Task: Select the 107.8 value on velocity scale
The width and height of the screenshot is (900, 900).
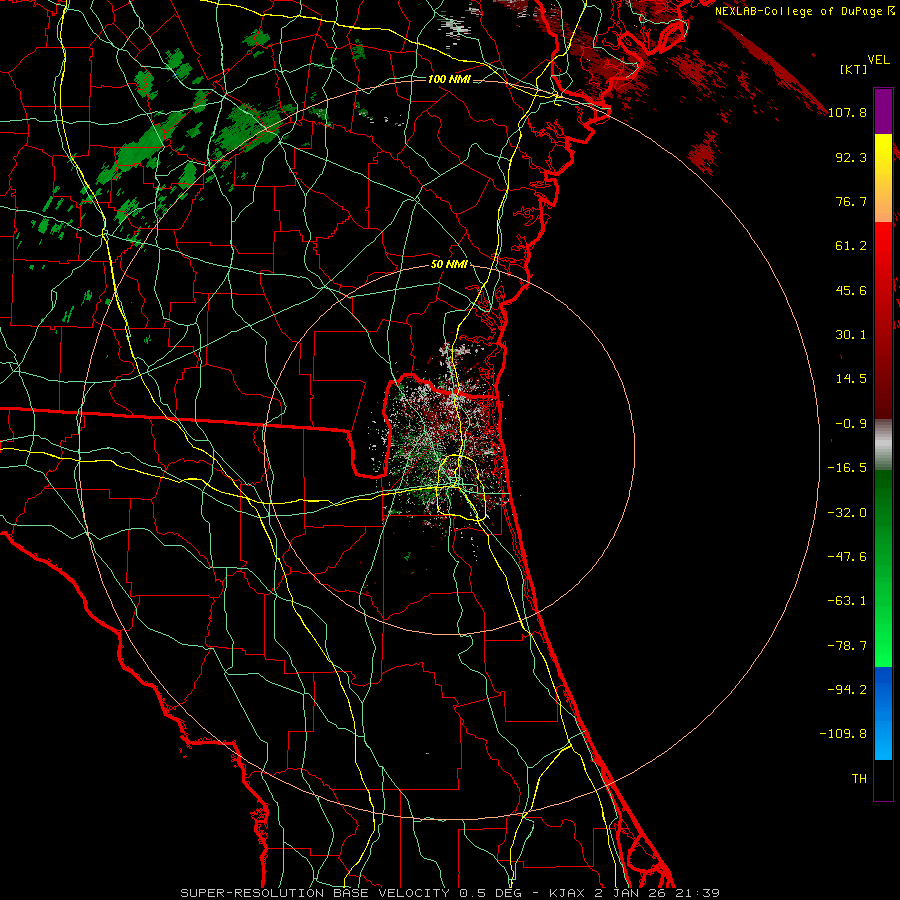Action: (x=847, y=112)
